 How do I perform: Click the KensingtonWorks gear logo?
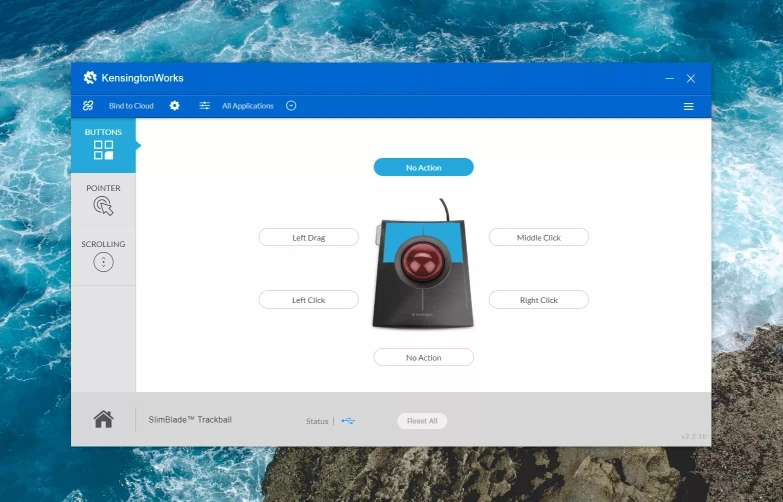pos(90,77)
